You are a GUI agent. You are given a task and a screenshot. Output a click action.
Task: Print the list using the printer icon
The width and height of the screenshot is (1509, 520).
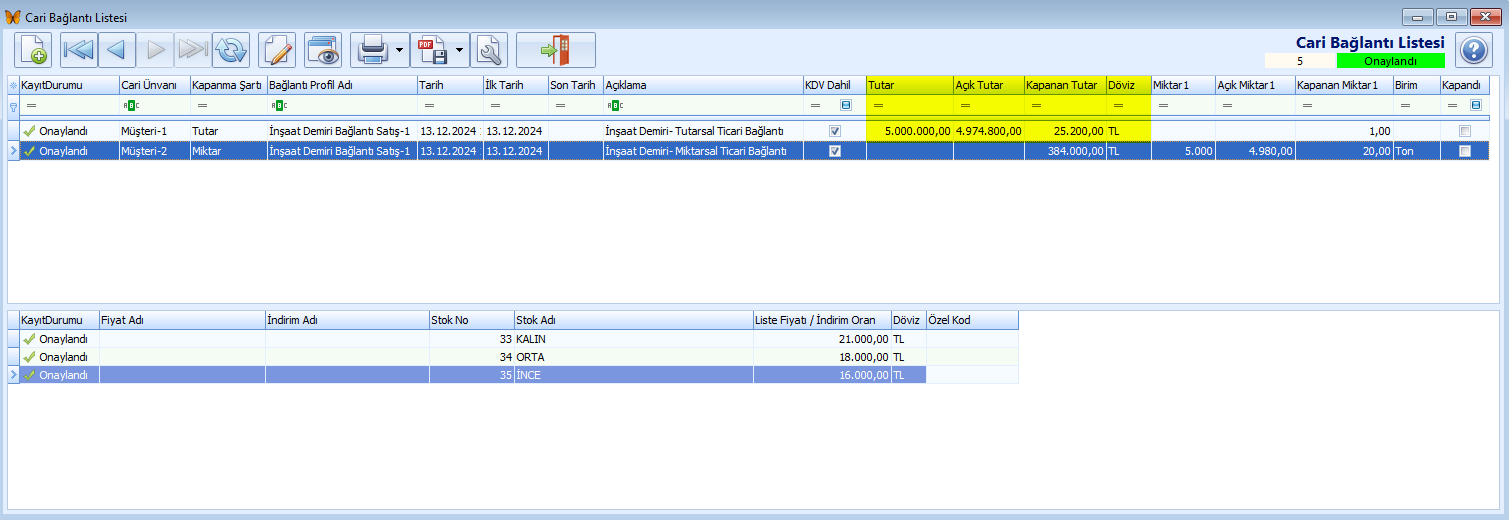(372, 49)
